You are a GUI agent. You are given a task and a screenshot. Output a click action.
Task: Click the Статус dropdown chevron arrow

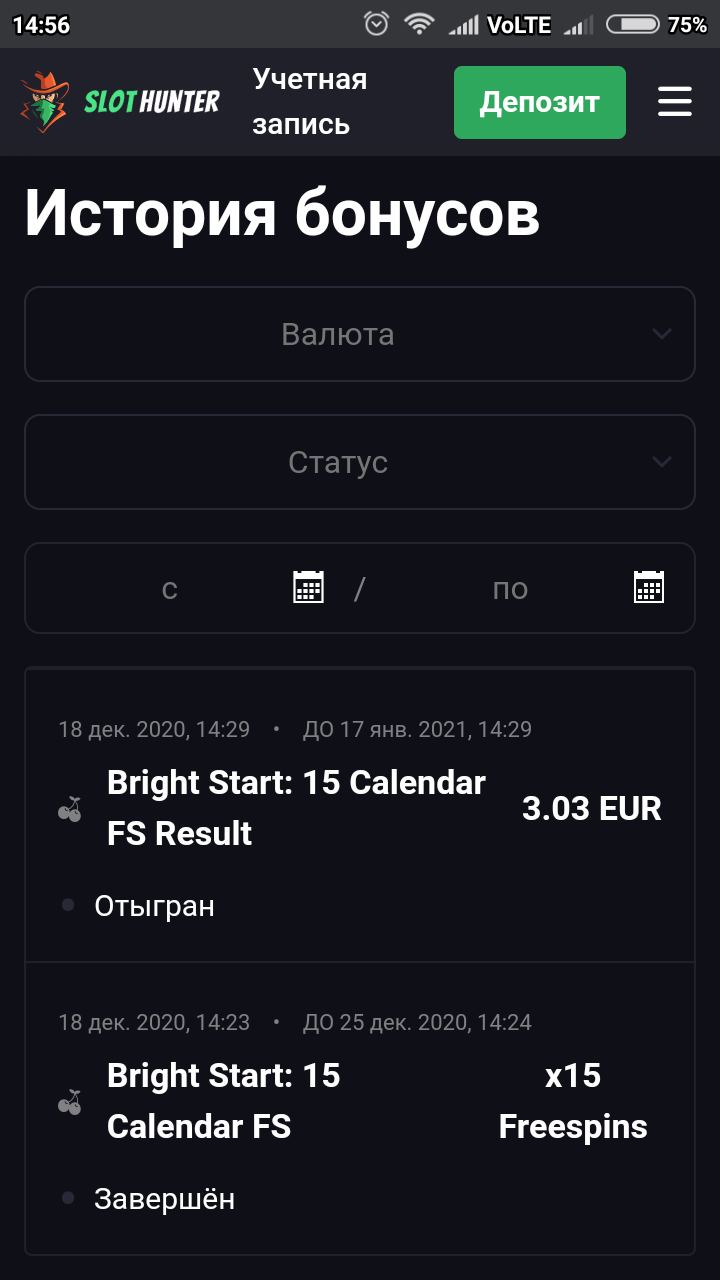click(661, 462)
